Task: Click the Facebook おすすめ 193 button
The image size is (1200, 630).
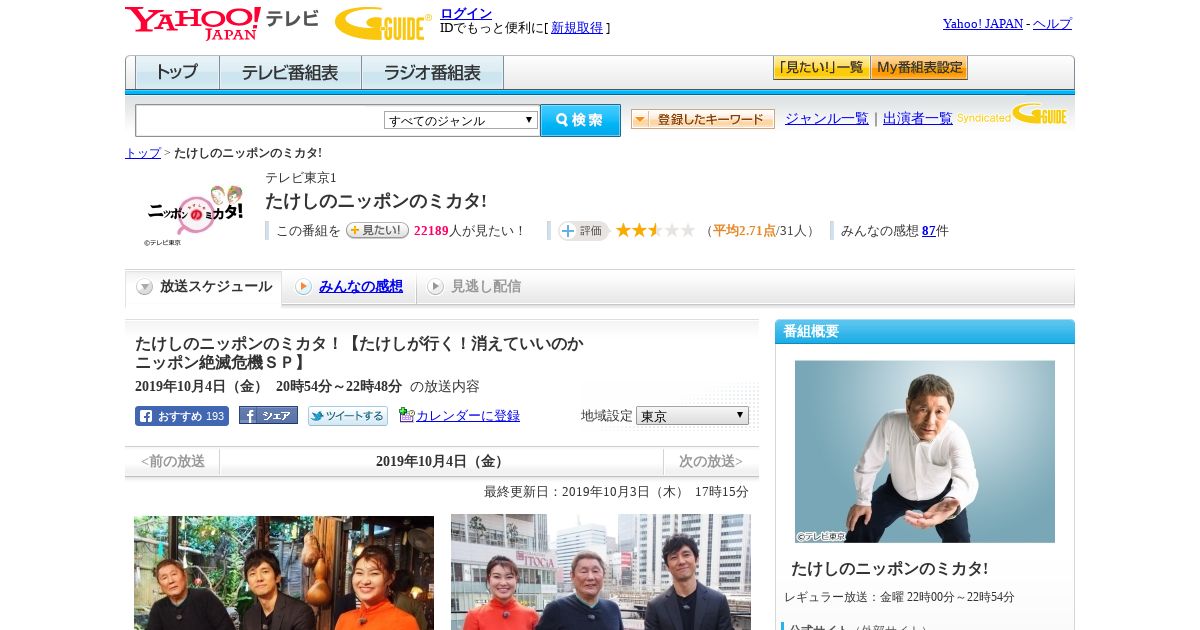Action: point(182,416)
